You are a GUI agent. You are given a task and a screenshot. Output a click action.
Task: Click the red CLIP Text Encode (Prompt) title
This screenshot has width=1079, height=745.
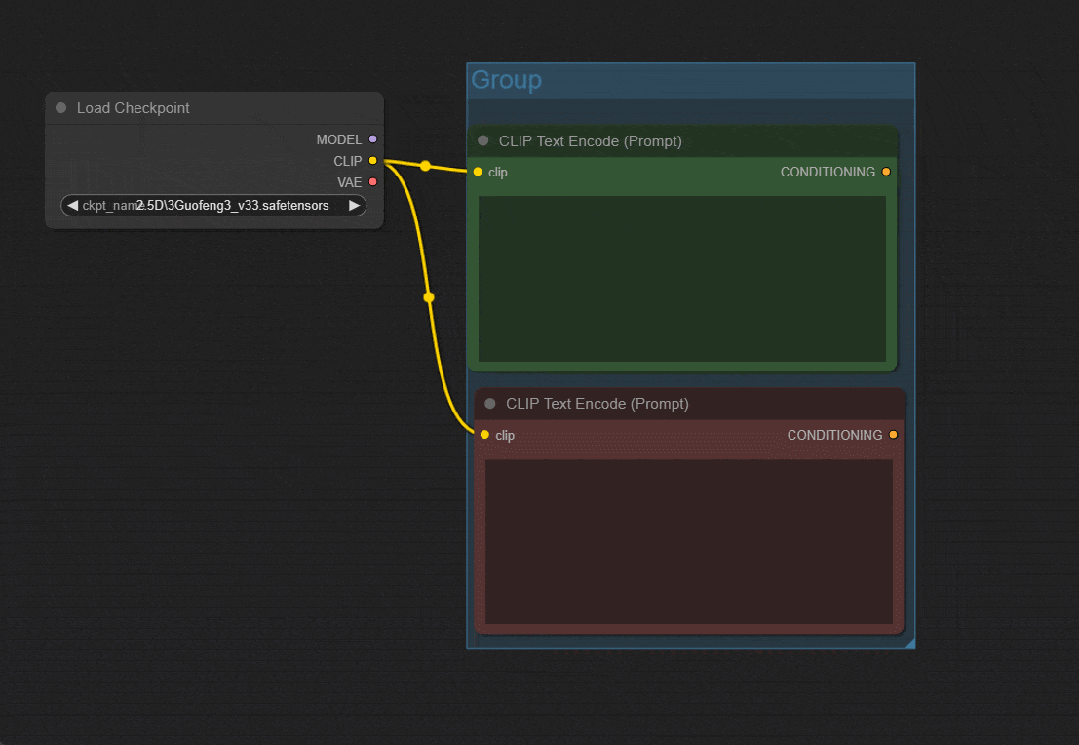pyautogui.click(x=597, y=404)
